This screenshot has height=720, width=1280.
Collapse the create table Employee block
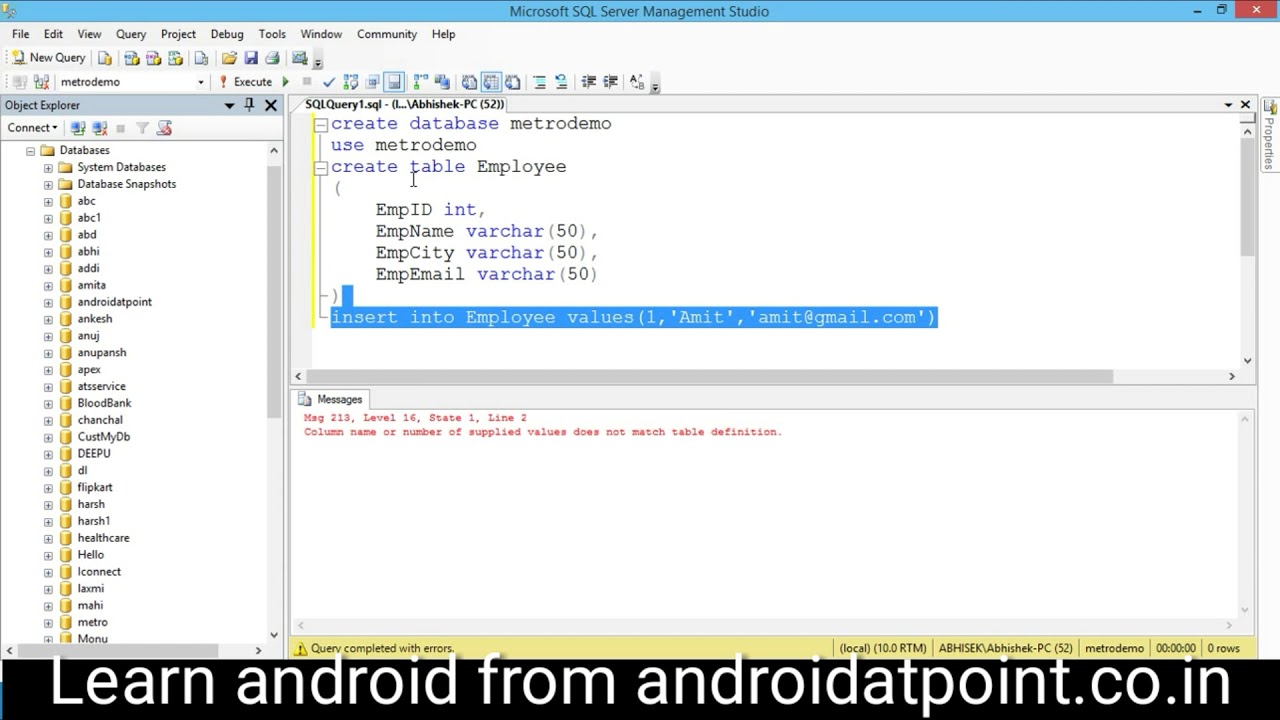click(x=320, y=167)
